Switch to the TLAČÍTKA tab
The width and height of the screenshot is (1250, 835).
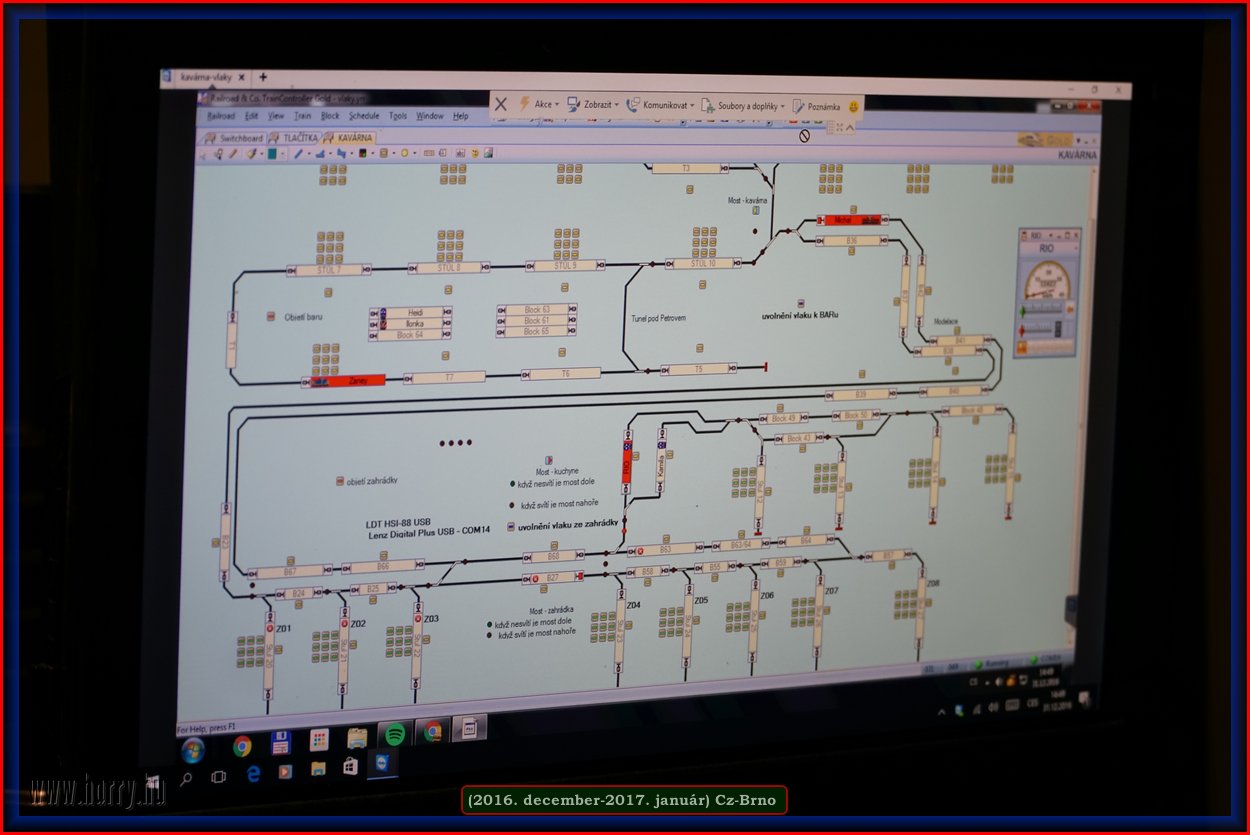(x=299, y=138)
